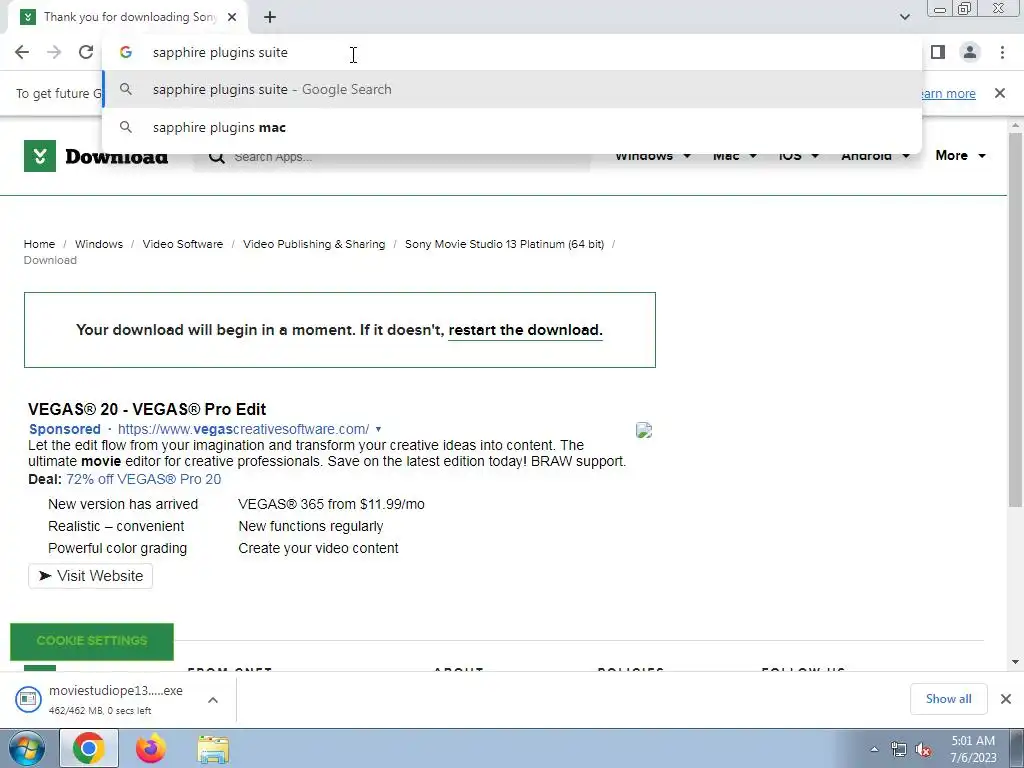1024x768 pixels.
Task: Go back using the browser back arrow
Action: coord(22,52)
